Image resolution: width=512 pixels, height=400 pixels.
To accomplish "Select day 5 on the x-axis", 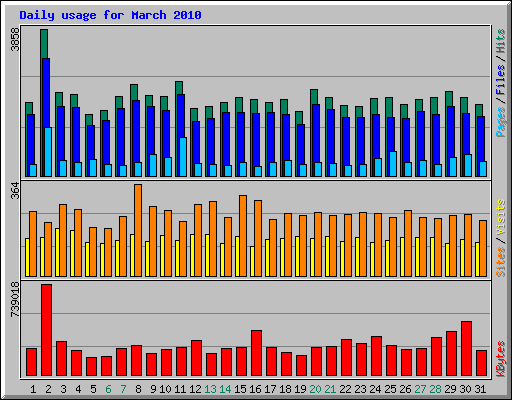I will (93, 389).
